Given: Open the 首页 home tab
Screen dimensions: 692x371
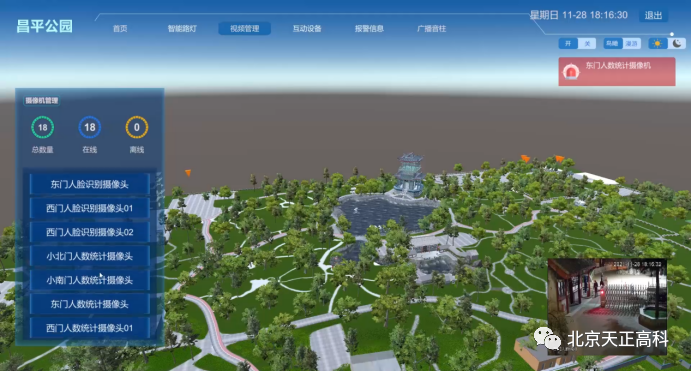Looking at the screenshot, I should 120,29.
